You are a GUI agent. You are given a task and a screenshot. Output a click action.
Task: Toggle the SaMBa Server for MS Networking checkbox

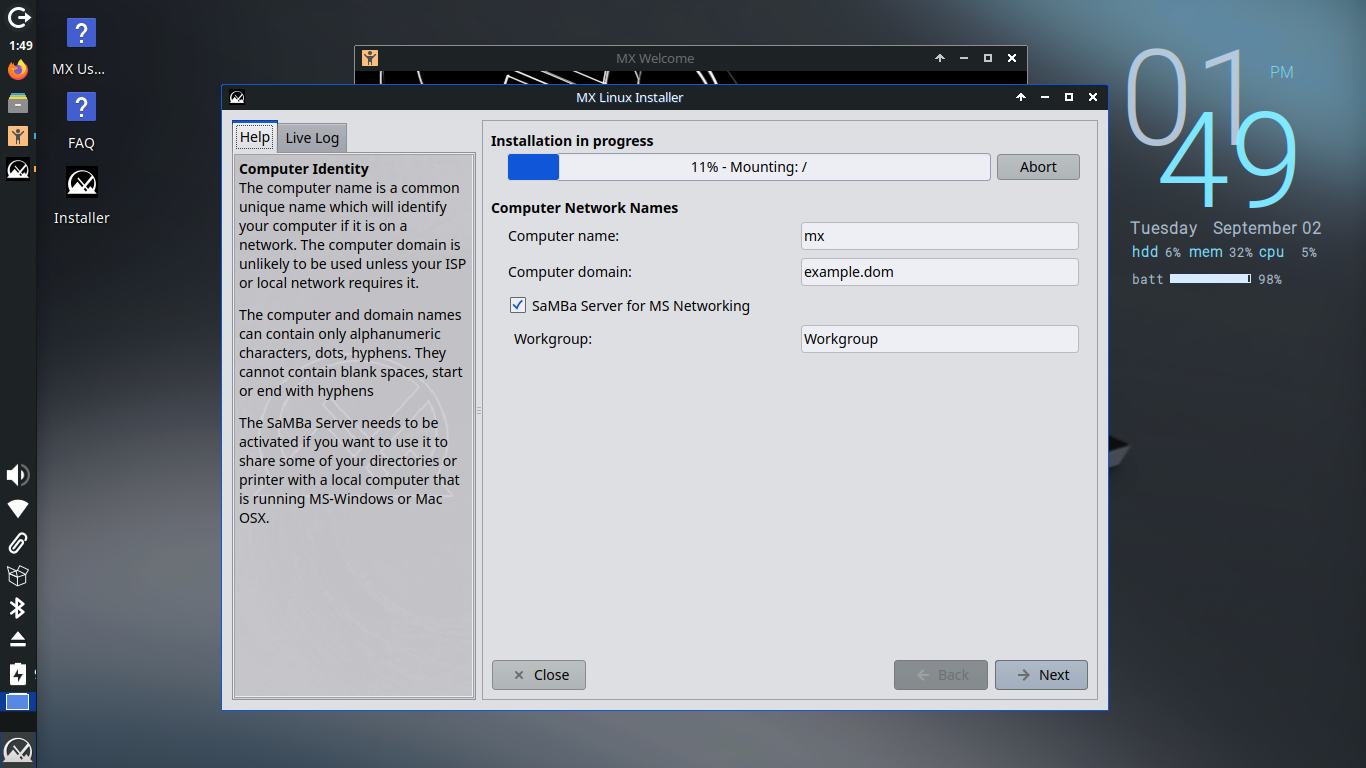coord(518,305)
